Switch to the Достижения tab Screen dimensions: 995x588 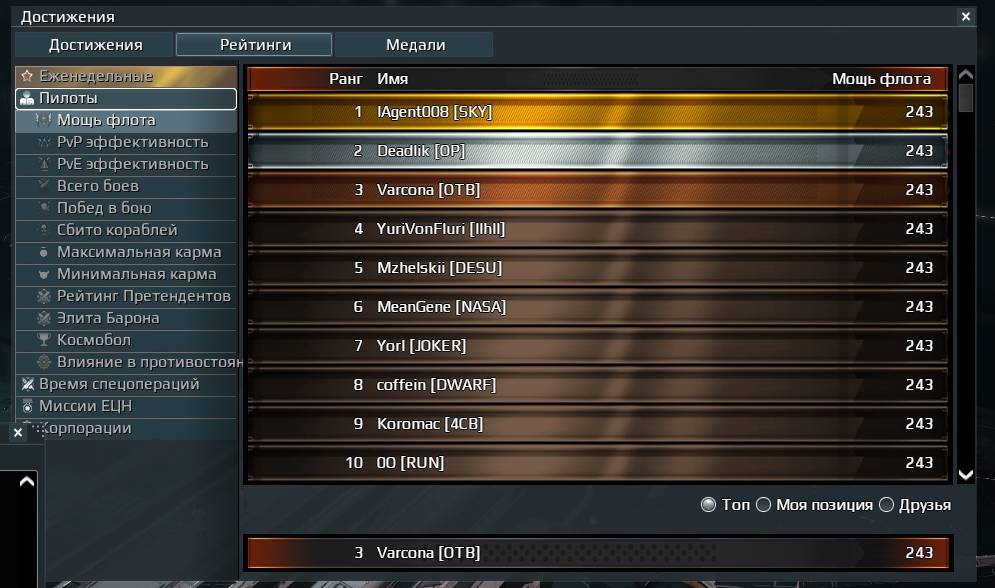[x=95, y=45]
